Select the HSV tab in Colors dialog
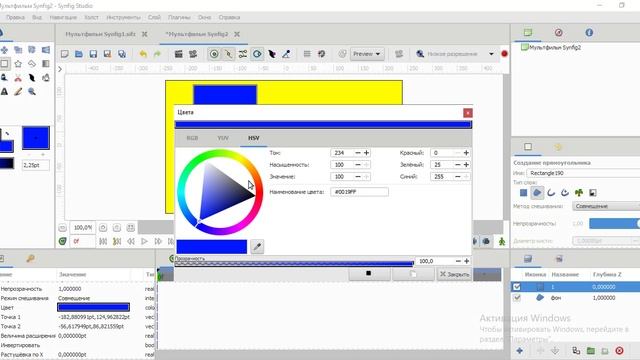The image size is (640, 360). coord(253,138)
